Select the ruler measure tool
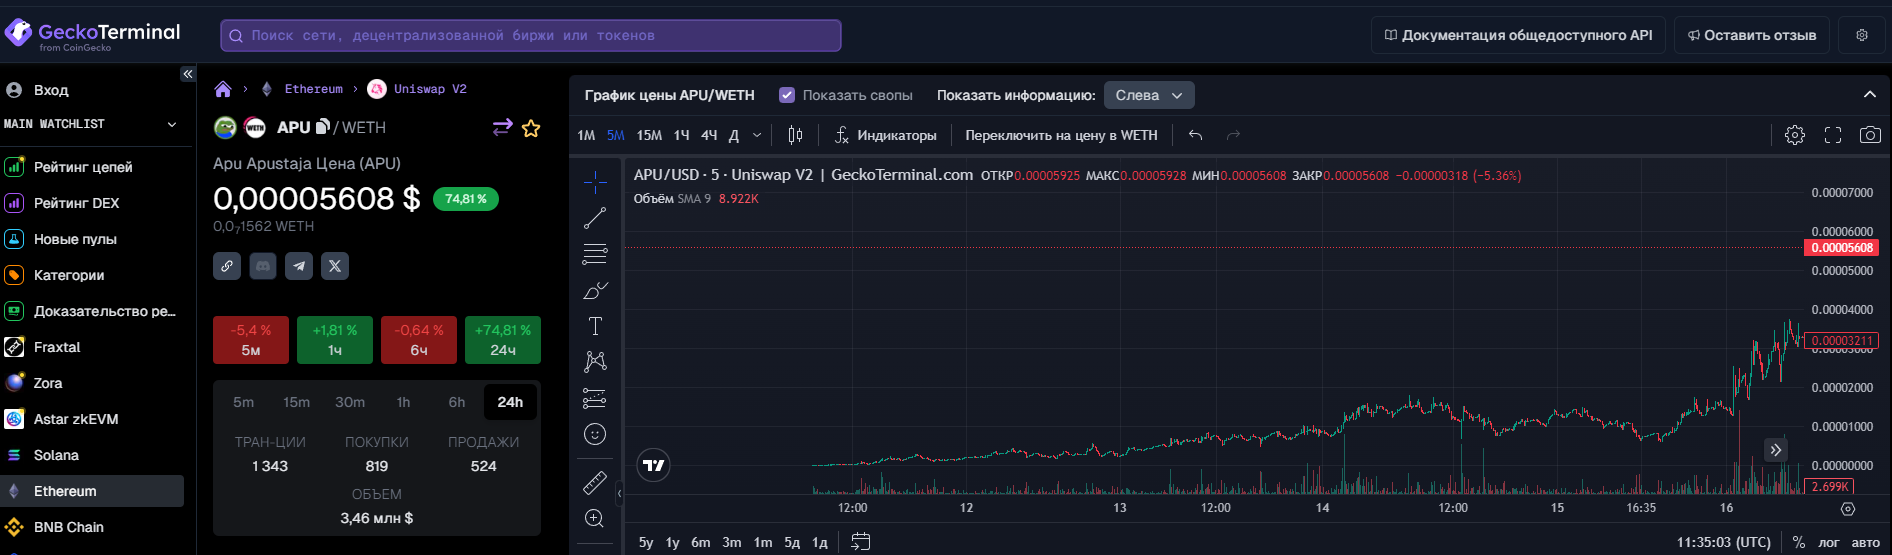The image size is (1892, 555). pos(595,482)
